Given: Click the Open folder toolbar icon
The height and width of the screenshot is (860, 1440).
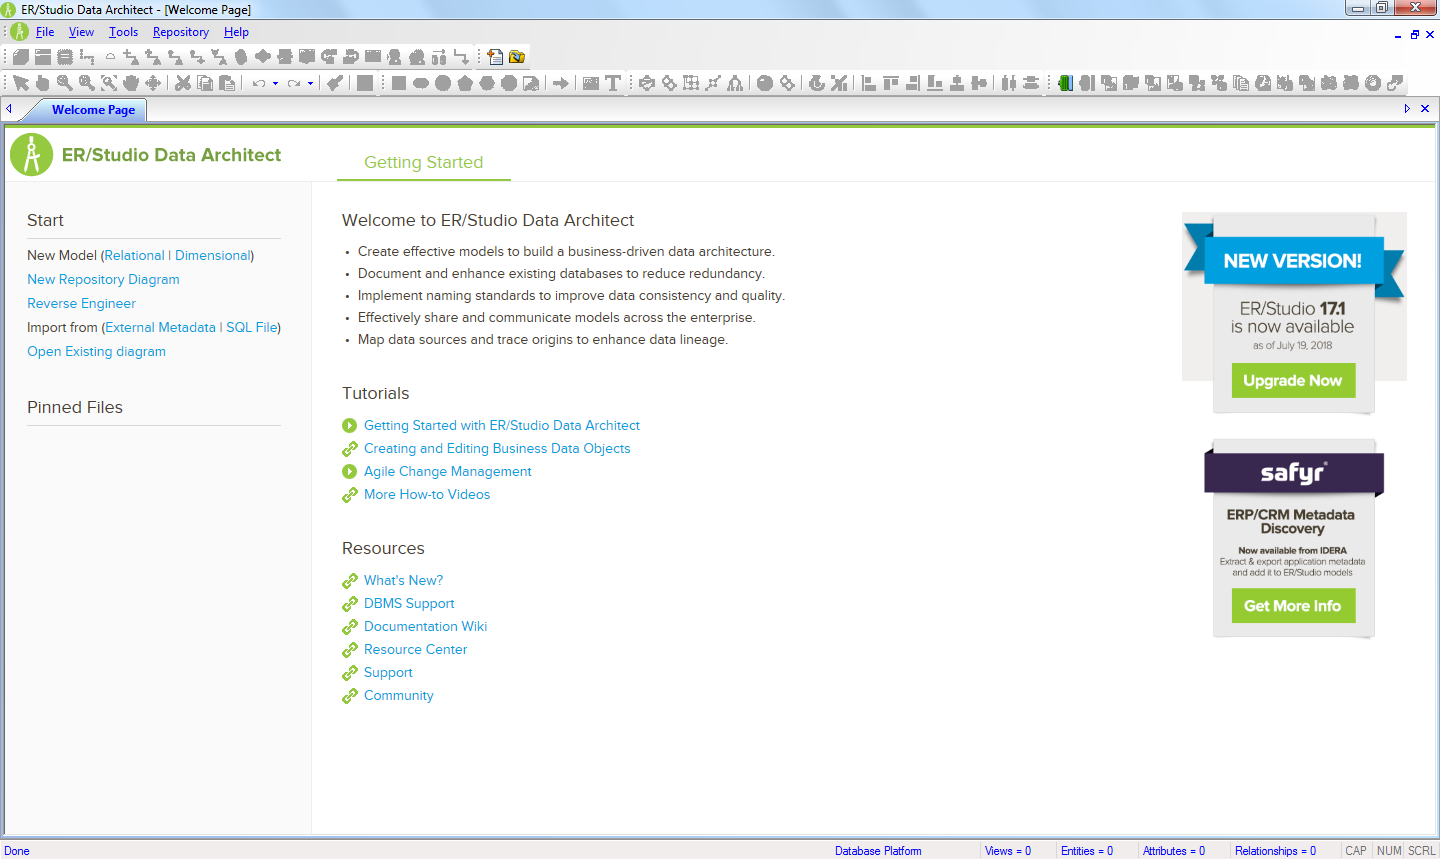Looking at the screenshot, I should coord(517,56).
